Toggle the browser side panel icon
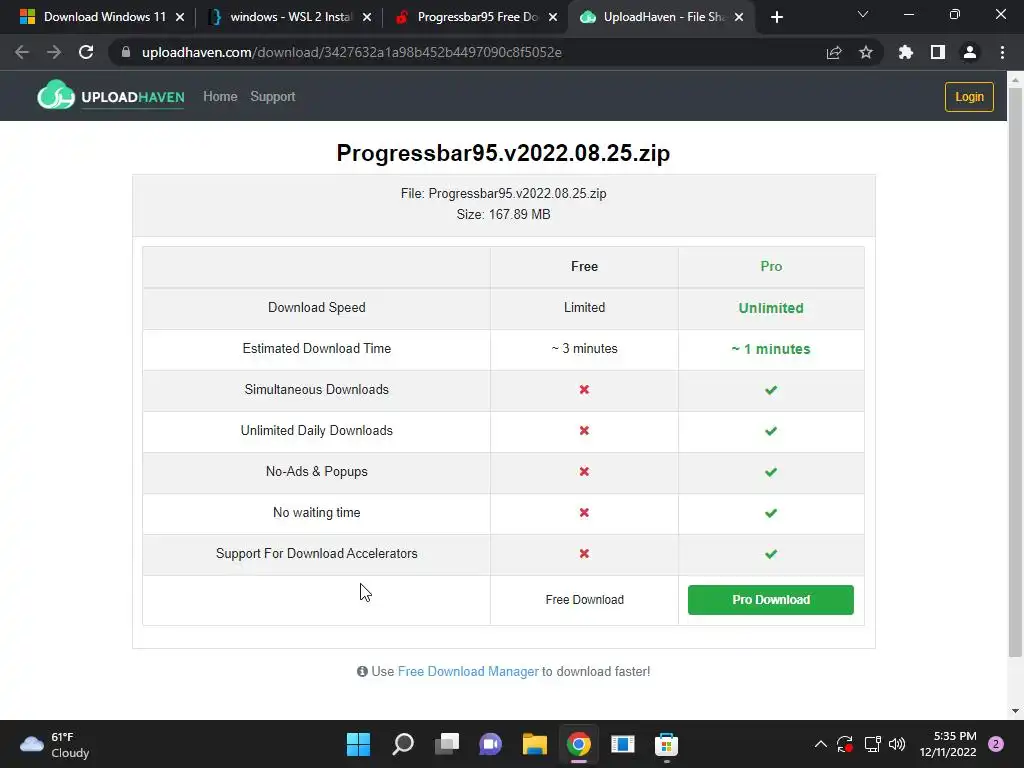Screen dimensions: 1024x768 [938, 52]
